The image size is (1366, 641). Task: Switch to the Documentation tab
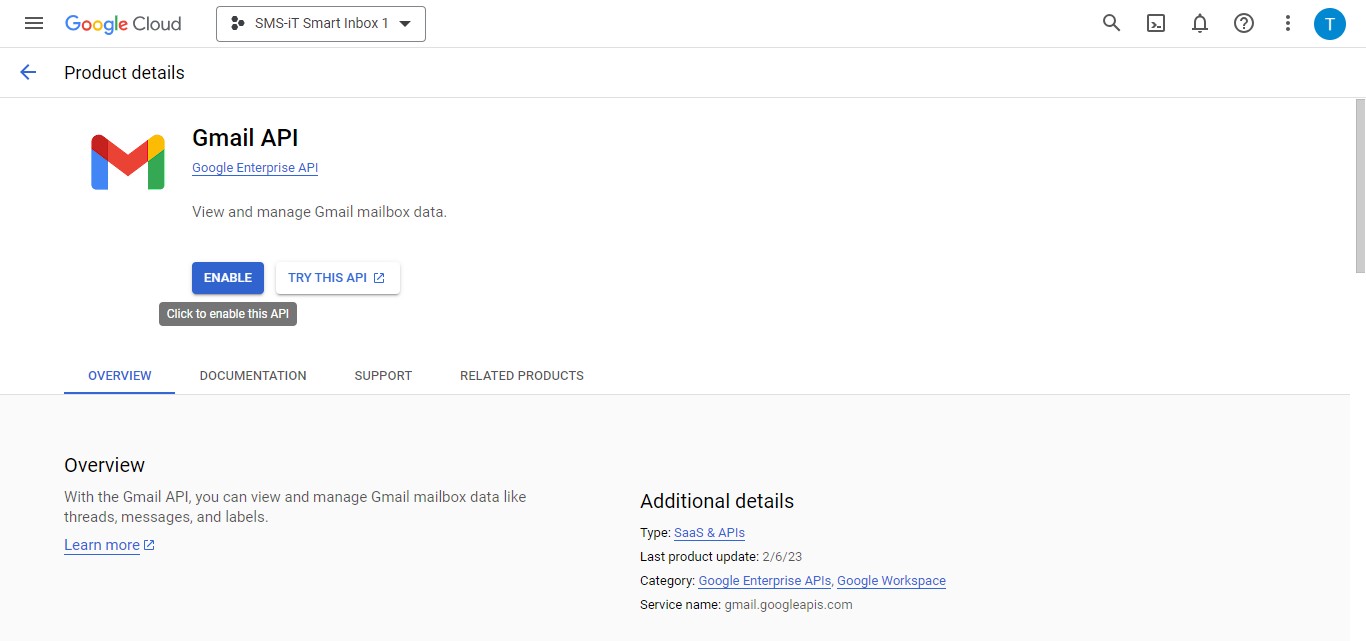click(x=253, y=376)
